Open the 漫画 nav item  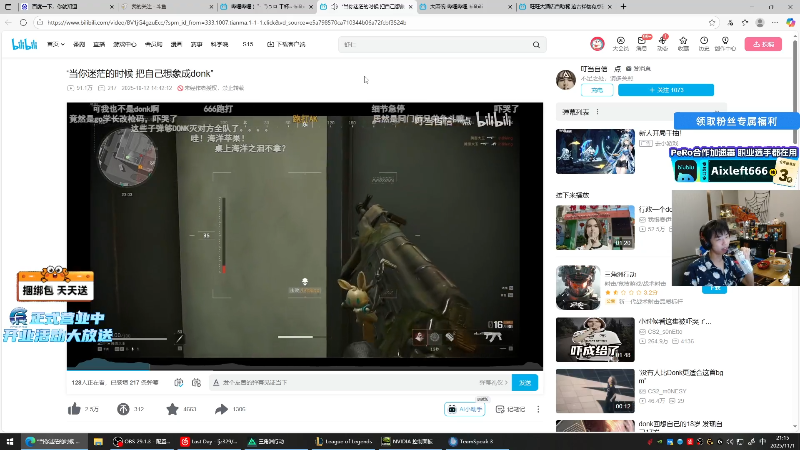pyautogui.click(x=177, y=44)
